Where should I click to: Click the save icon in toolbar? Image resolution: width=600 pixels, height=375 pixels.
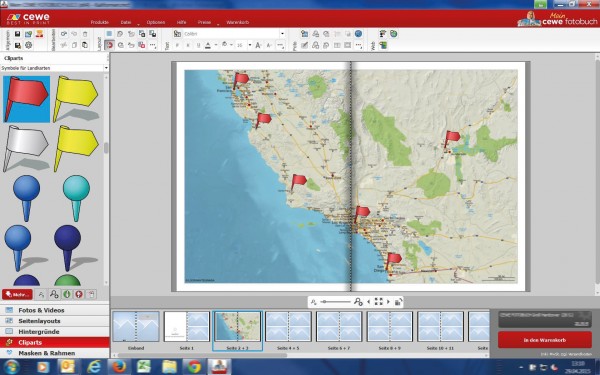pos(18,34)
